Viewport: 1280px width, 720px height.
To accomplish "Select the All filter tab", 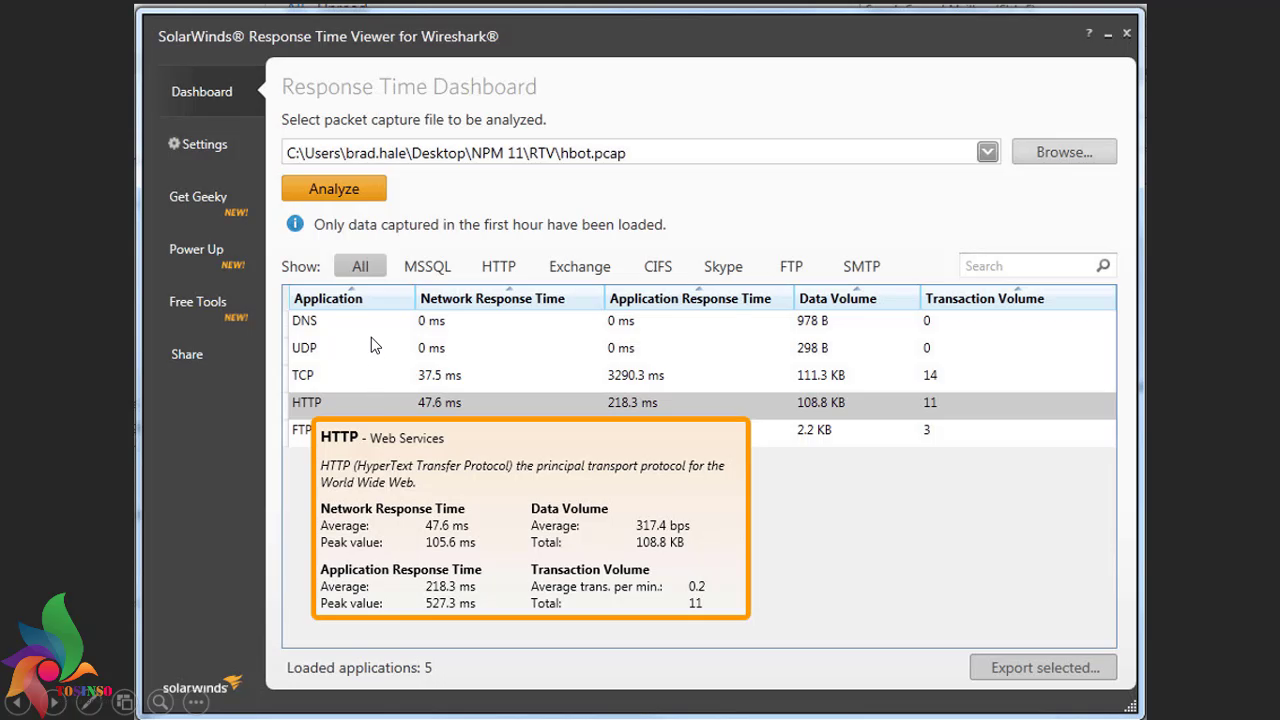I will pyautogui.click(x=360, y=266).
